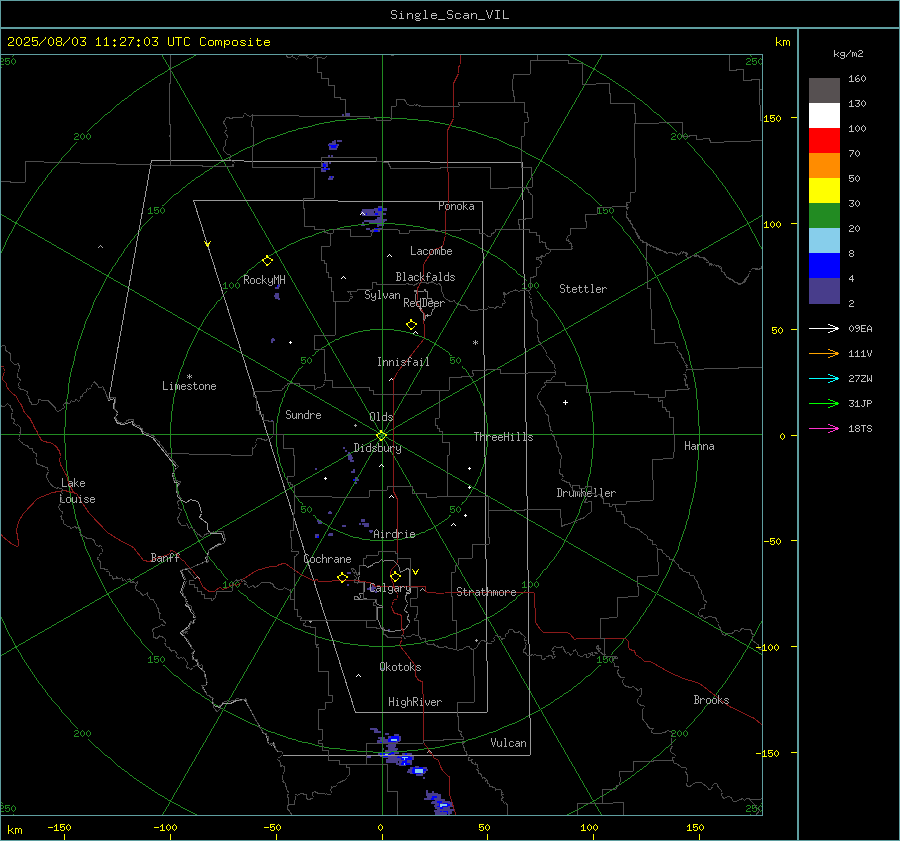900x841 pixels.
Task: Click the asterisk marker east of Innisfail
Action: (475, 343)
